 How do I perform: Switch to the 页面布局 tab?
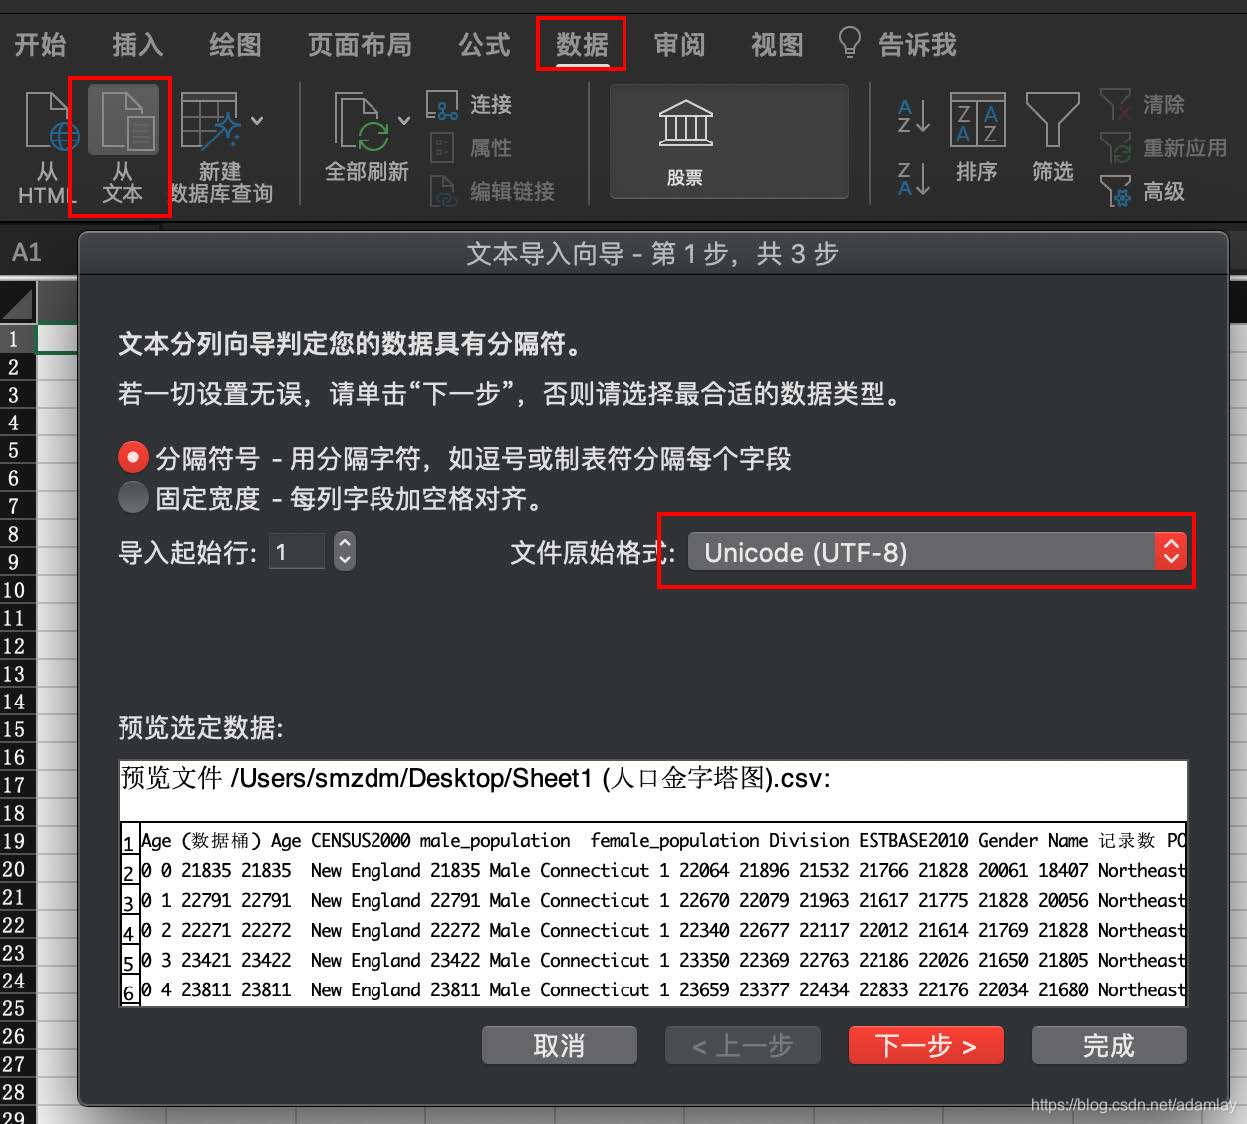pos(359,44)
